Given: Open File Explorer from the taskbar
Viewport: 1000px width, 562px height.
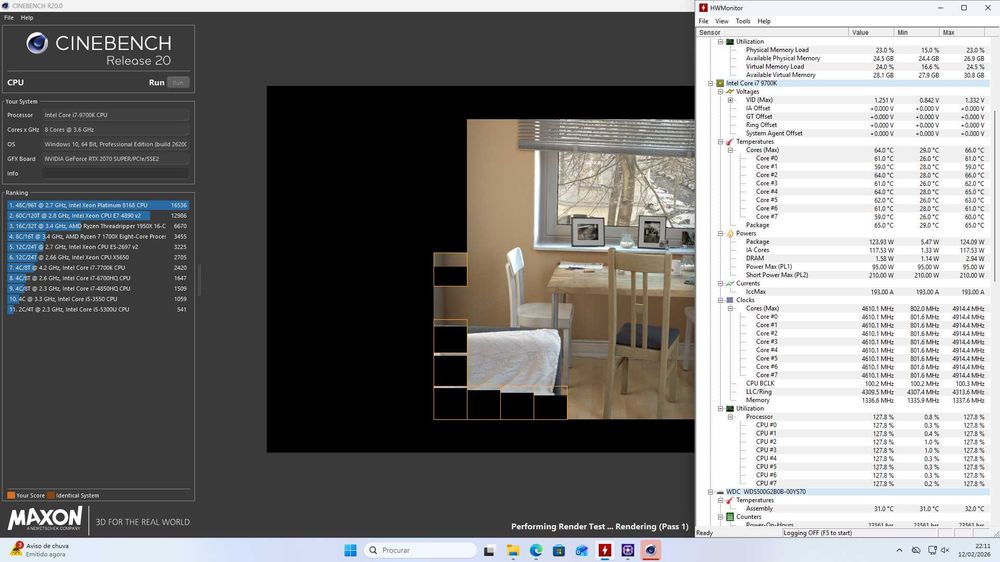Looking at the screenshot, I should [513, 550].
